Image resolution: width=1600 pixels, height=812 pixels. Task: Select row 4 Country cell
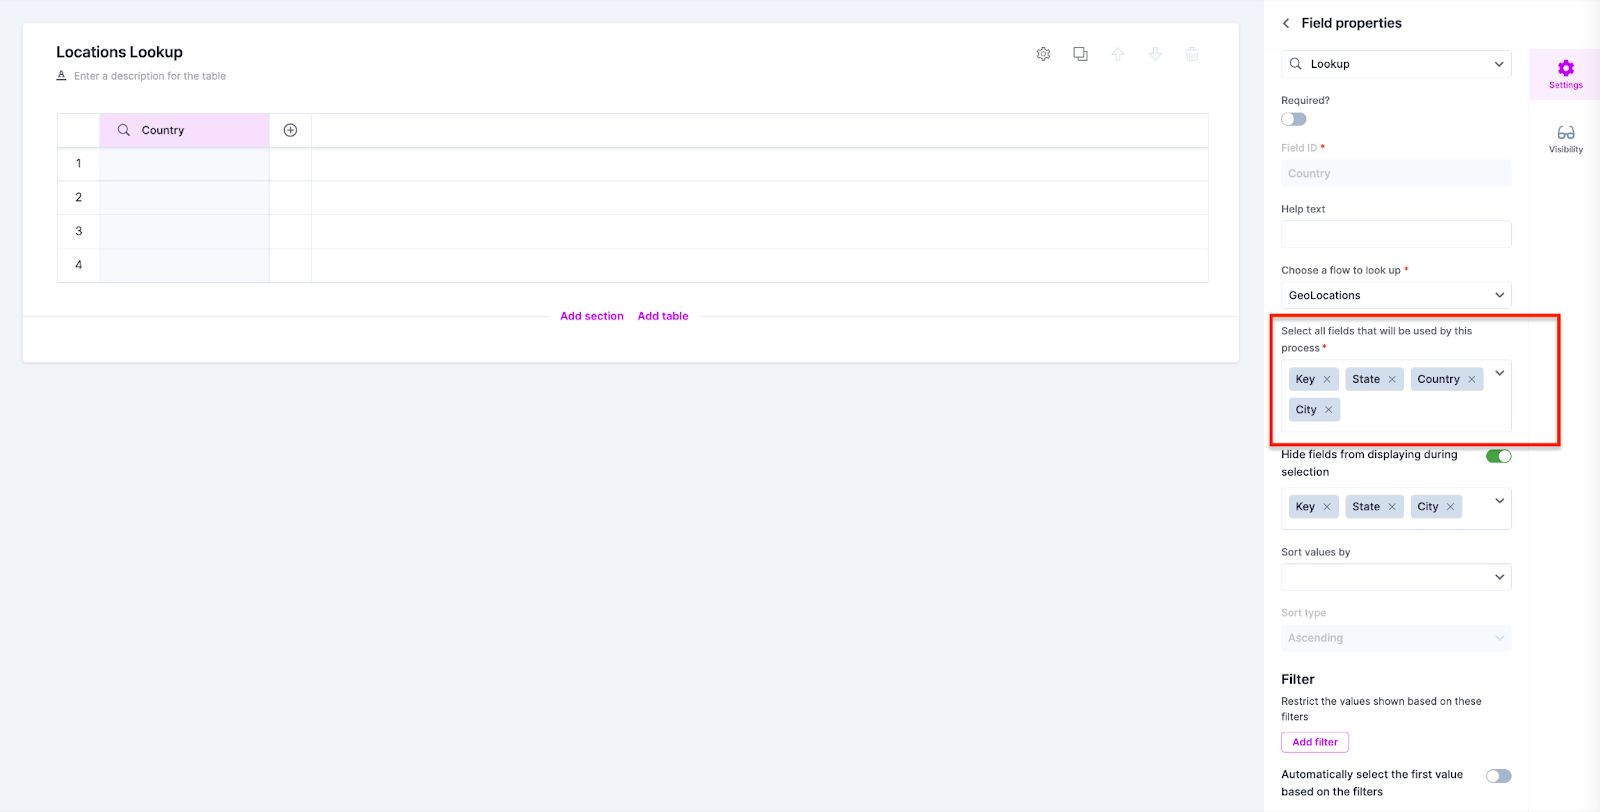point(184,265)
